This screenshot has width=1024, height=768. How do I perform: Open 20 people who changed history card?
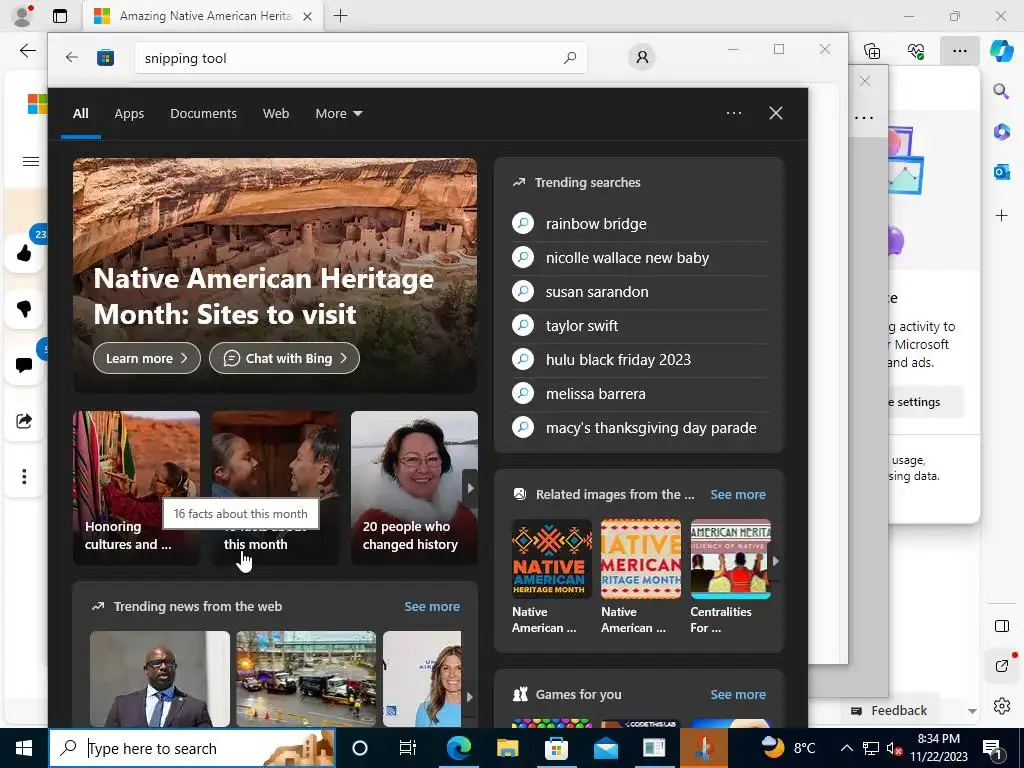[x=414, y=487]
